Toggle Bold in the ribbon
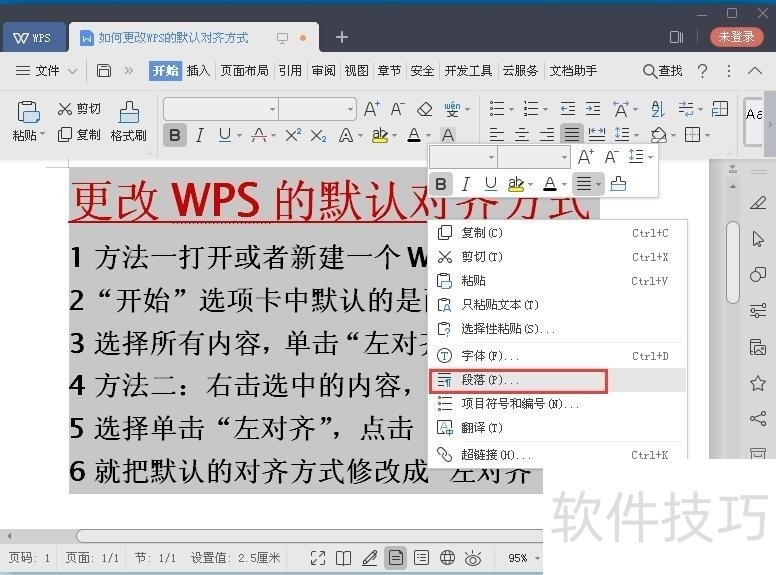 coord(175,135)
